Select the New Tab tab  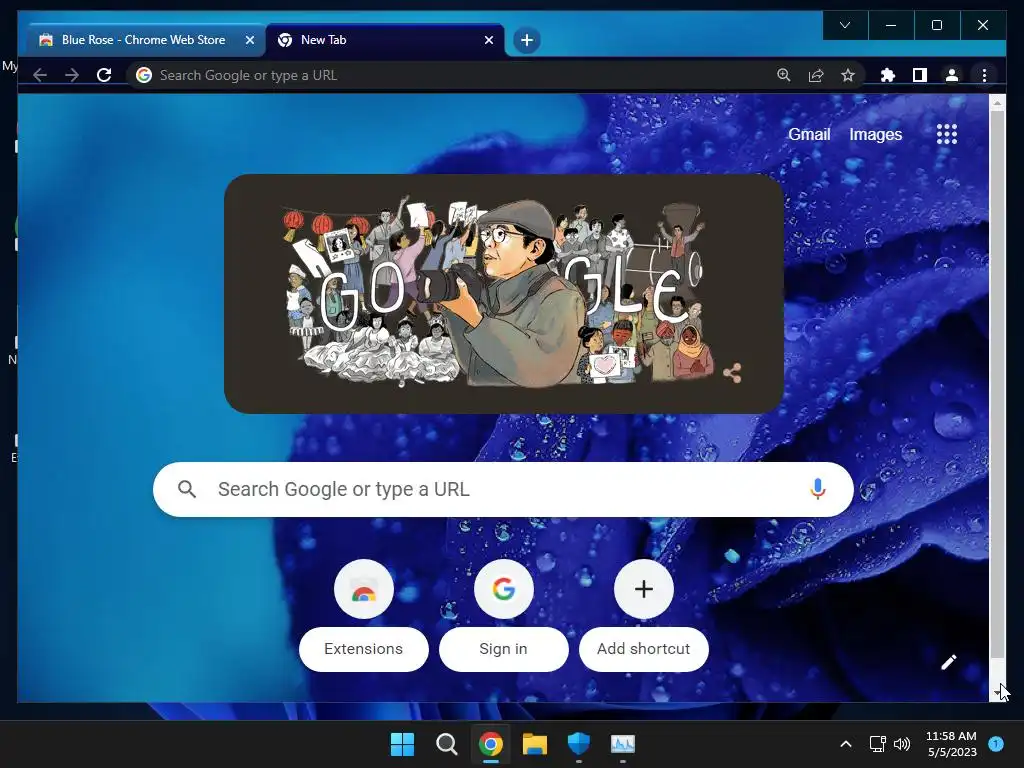coord(385,40)
